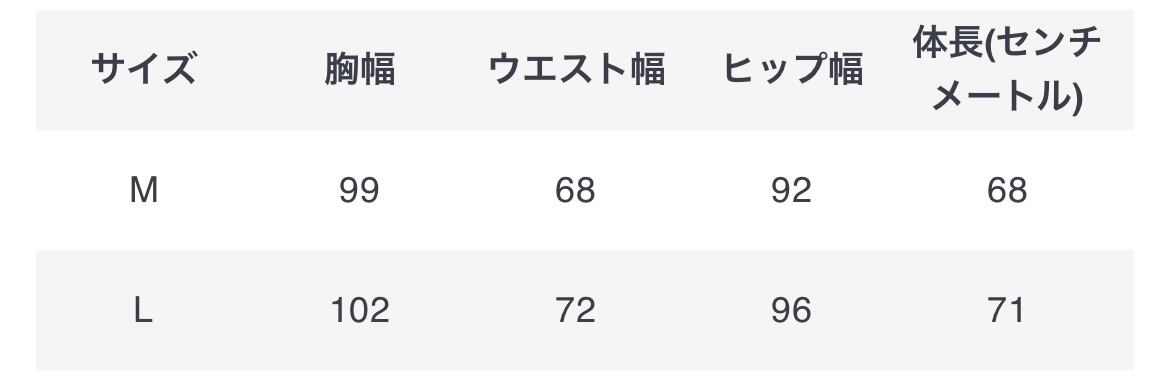Click chest width value 102
This screenshot has height=379, width=1170.
359,310
